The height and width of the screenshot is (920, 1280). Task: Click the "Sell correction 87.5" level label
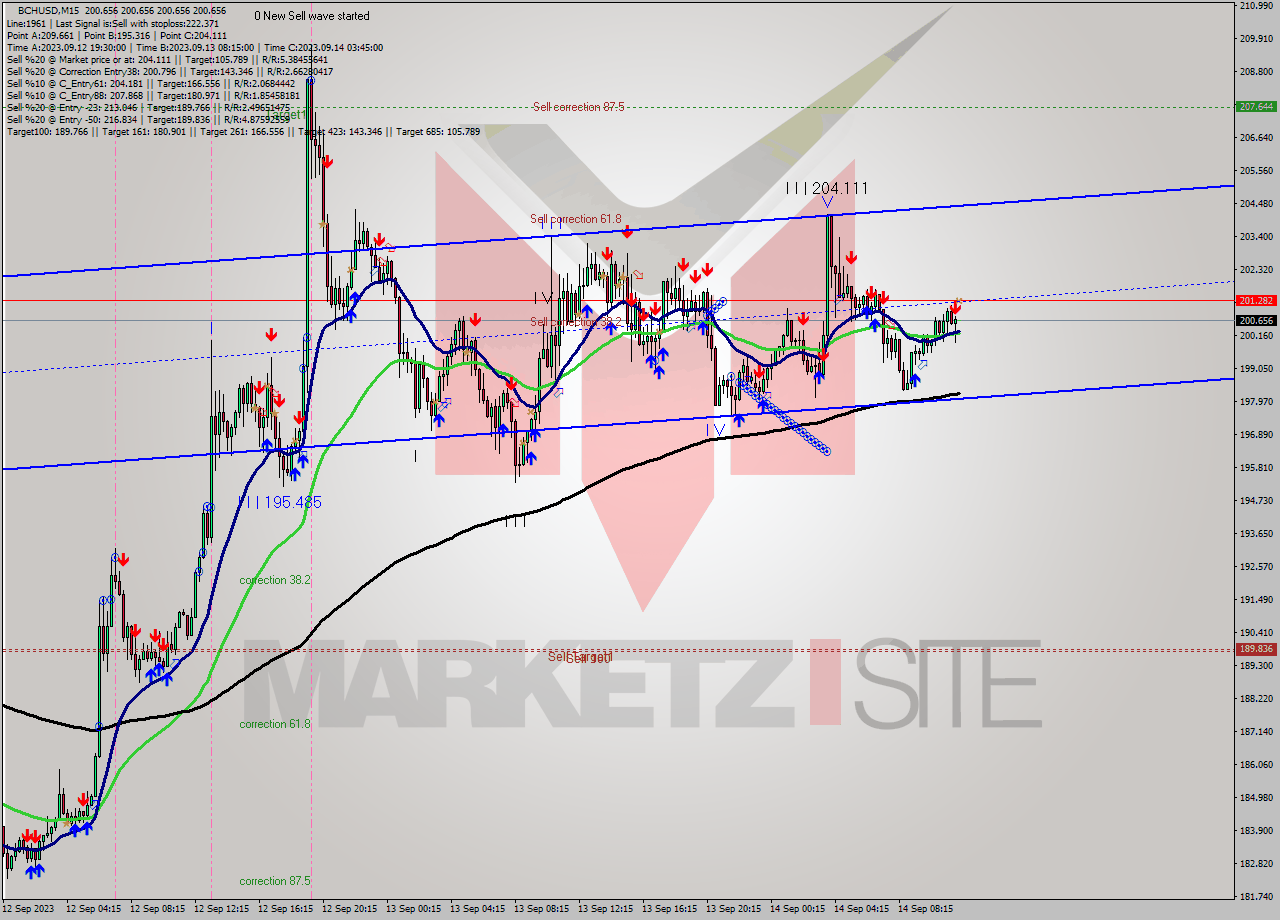coord(578,107)
